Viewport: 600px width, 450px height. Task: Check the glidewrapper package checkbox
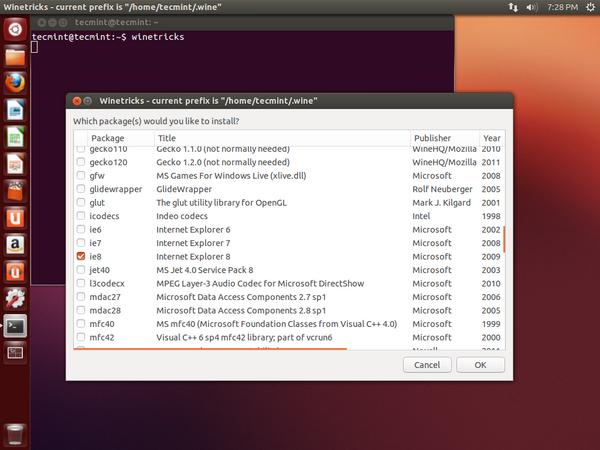81,189
